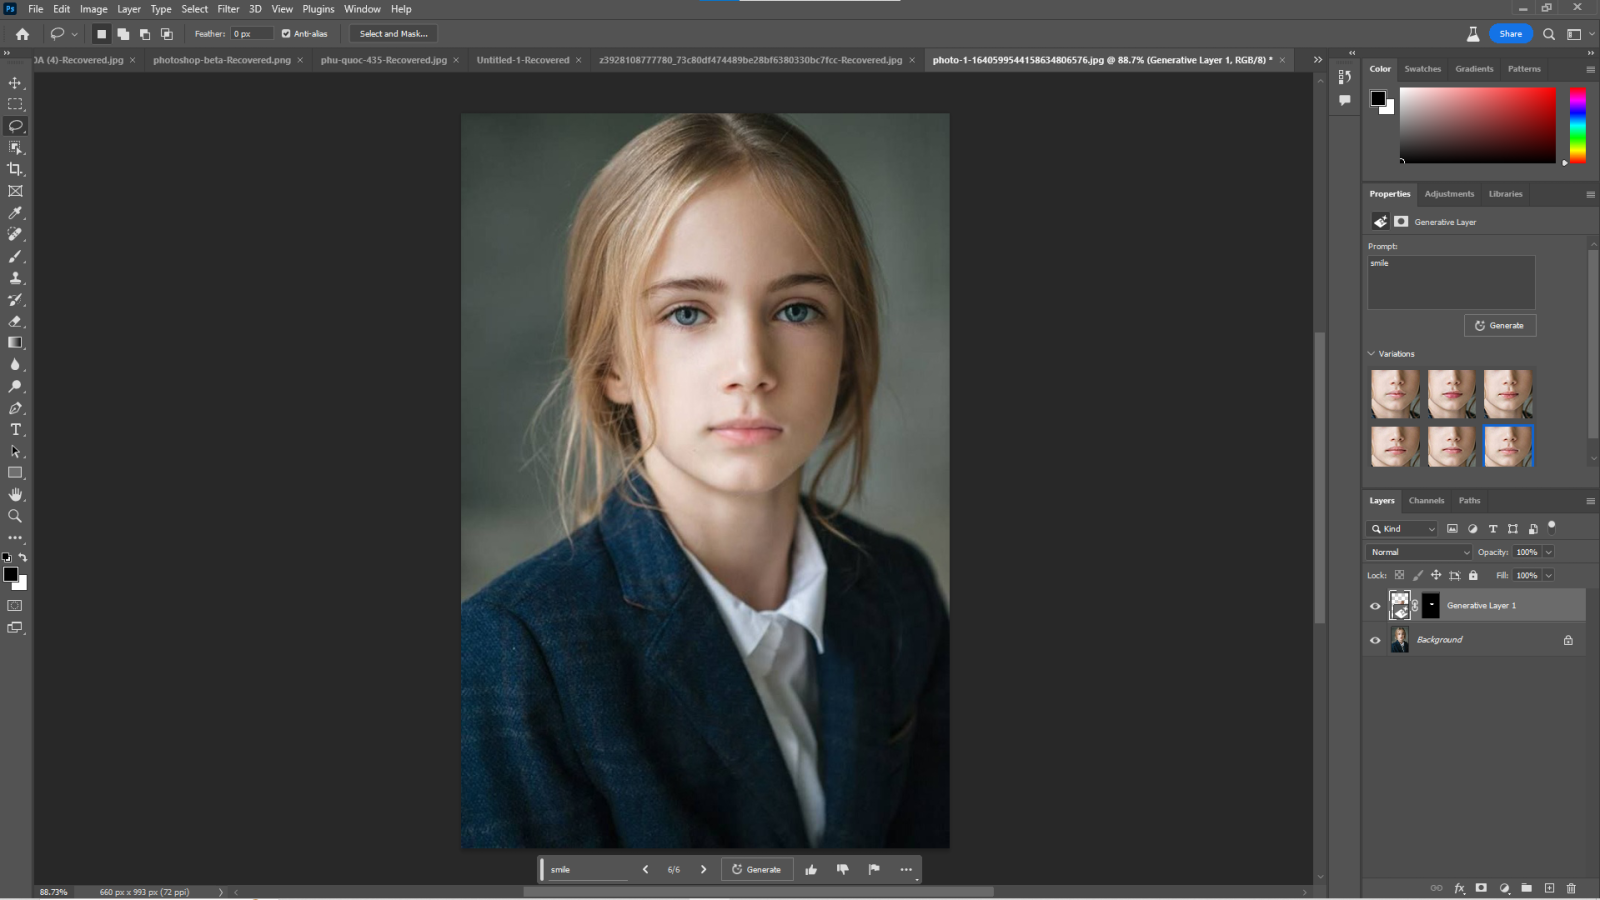Hide Generative Layer 1 visibility eye

click(1375, 606)
